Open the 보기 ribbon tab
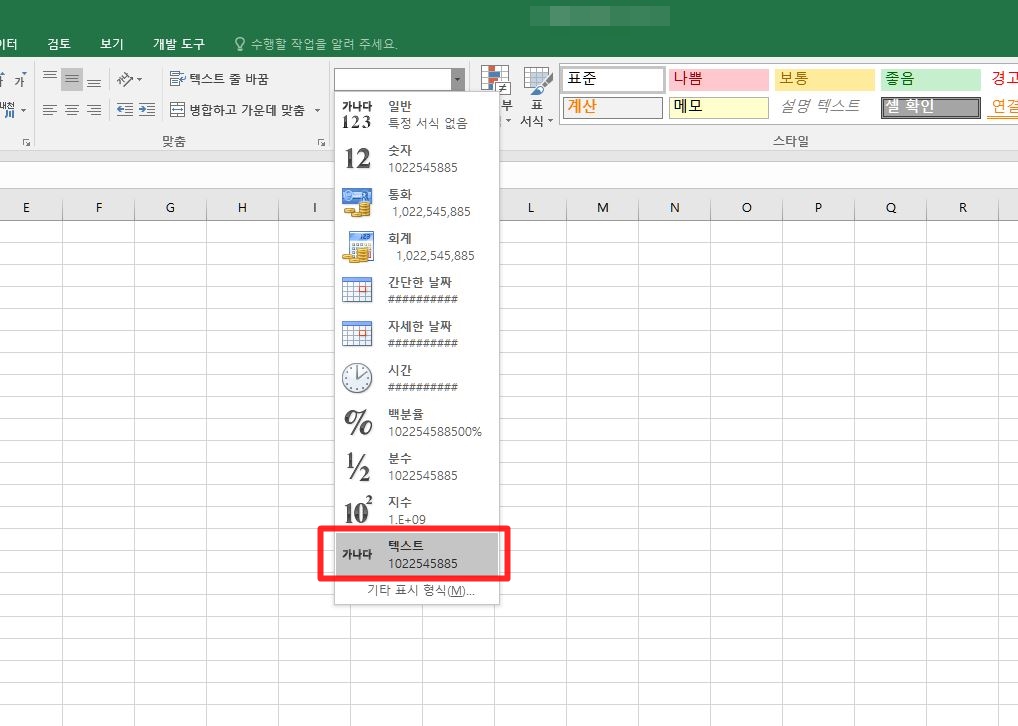This screenshot has height=726, width=1018. click(112, 44)
